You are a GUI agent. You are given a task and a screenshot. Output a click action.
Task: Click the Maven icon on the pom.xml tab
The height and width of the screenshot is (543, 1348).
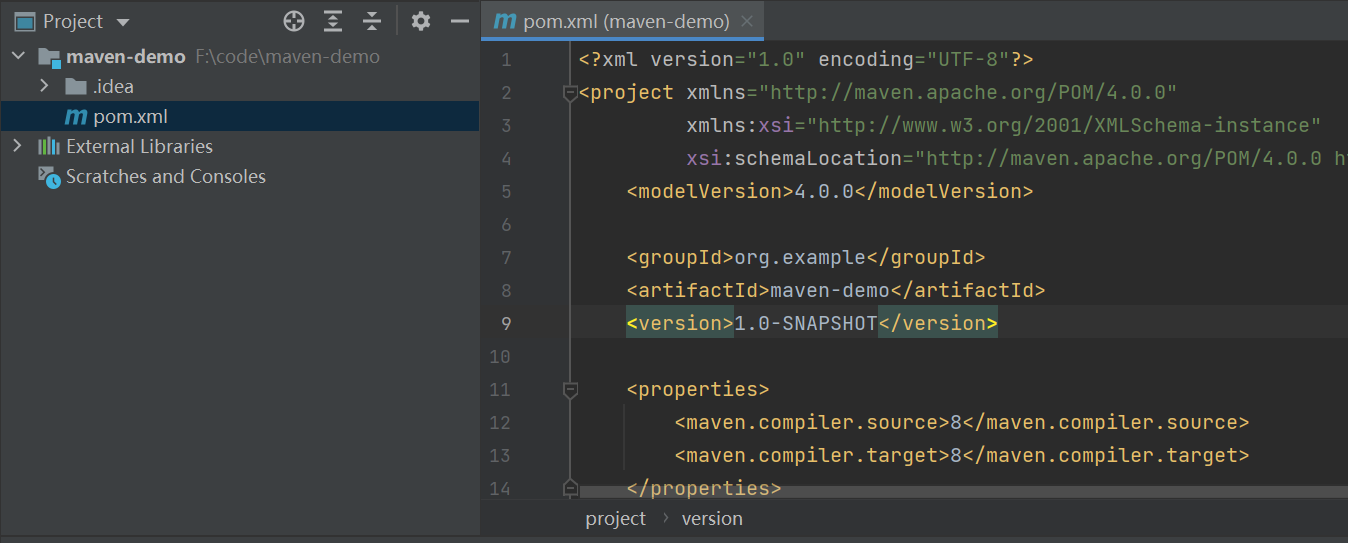(506, 21)
